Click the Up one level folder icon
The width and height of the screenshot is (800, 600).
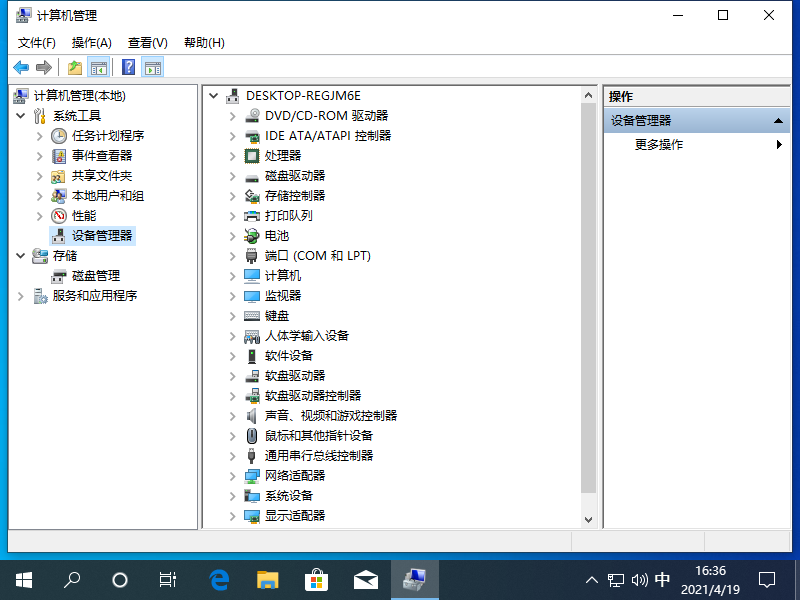75,67
